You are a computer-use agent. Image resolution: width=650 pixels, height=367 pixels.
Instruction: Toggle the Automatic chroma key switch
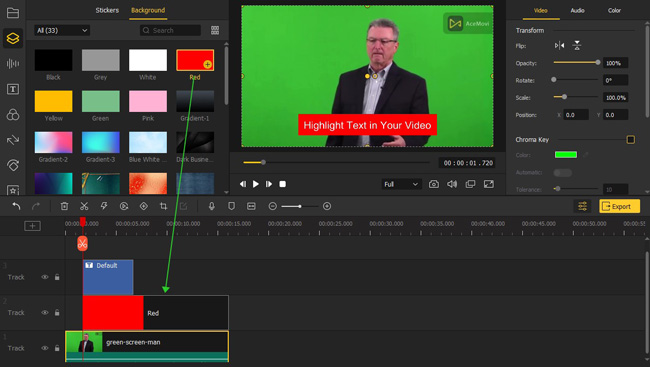(563, 173)
